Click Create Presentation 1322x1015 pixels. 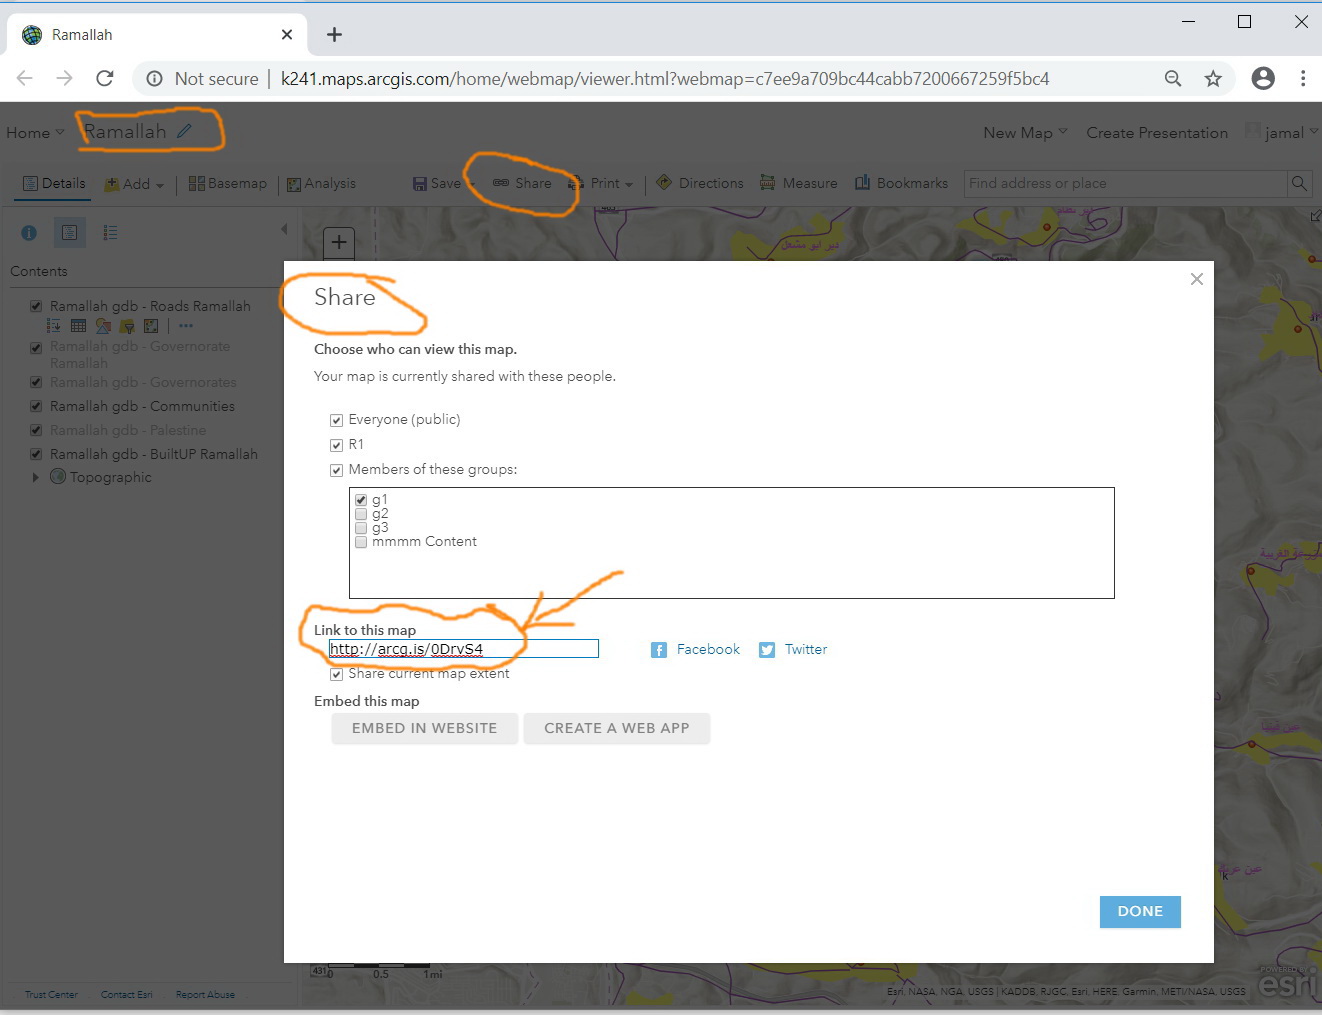pyautogui.click(x=1157, y=132)
